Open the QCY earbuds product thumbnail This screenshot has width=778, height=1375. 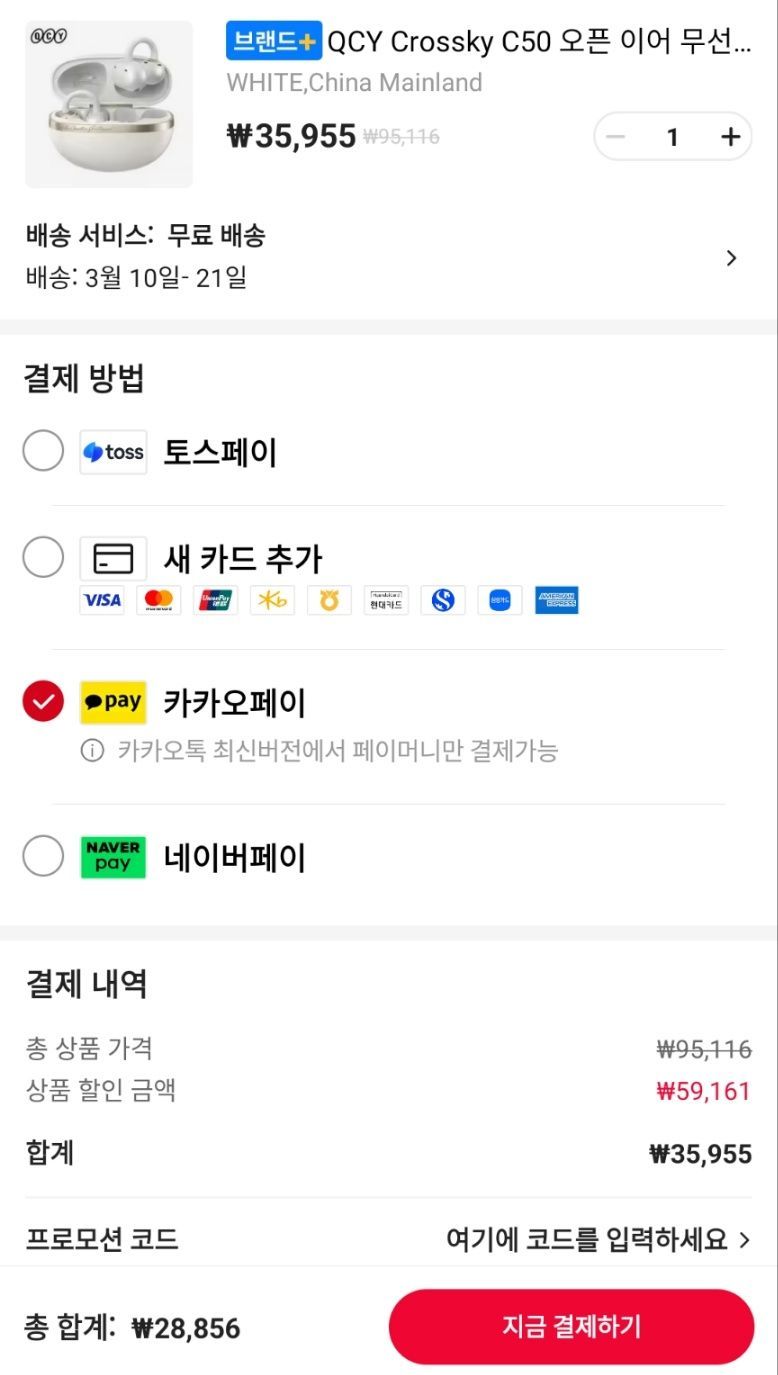109,104
